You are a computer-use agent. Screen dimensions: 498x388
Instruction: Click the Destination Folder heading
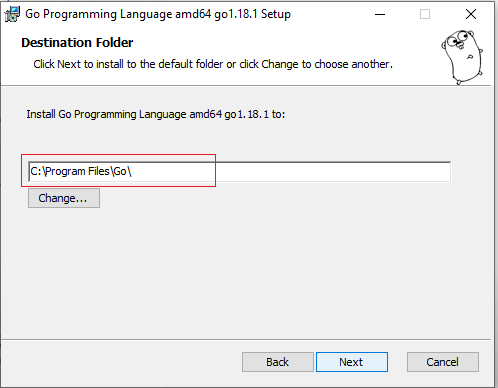coord(77,43)
